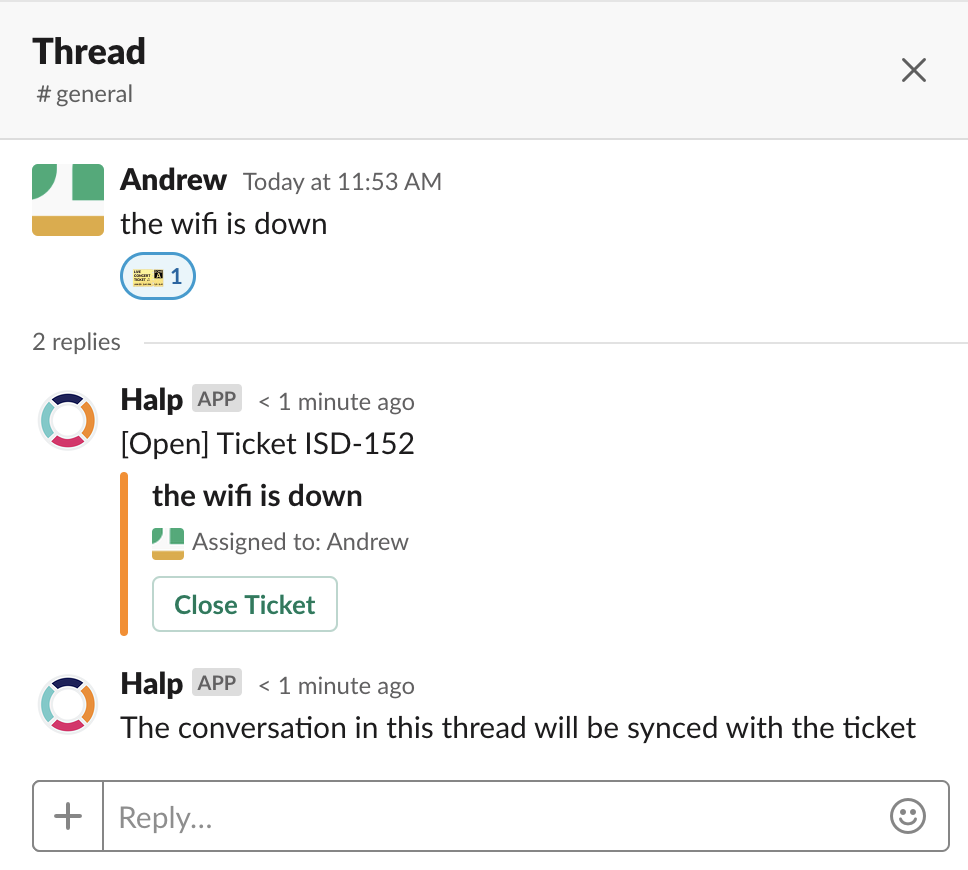Click the Andrew username
This screenshot has width=968, height=870.
pos(173,180)
